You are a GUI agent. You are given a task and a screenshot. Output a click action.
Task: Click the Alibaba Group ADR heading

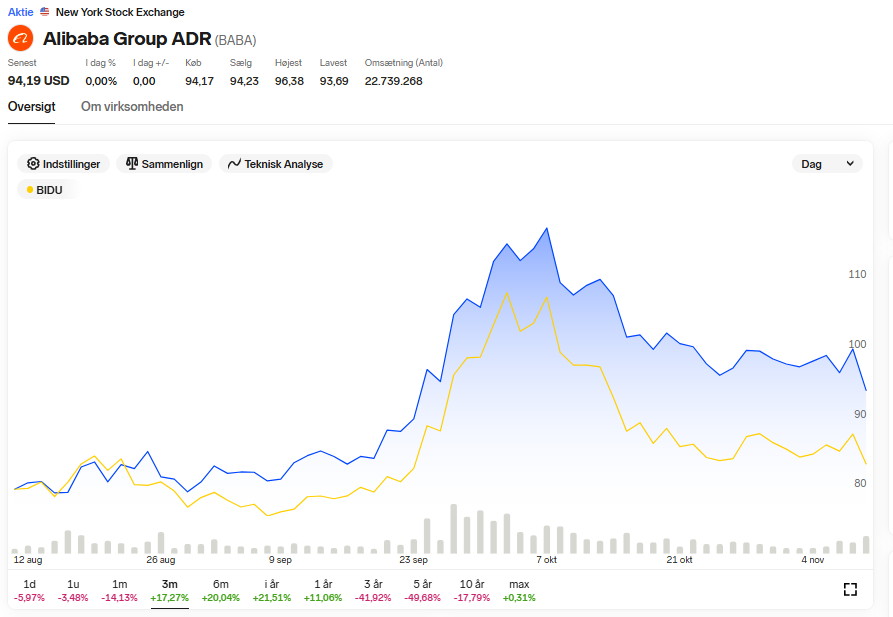127,39
